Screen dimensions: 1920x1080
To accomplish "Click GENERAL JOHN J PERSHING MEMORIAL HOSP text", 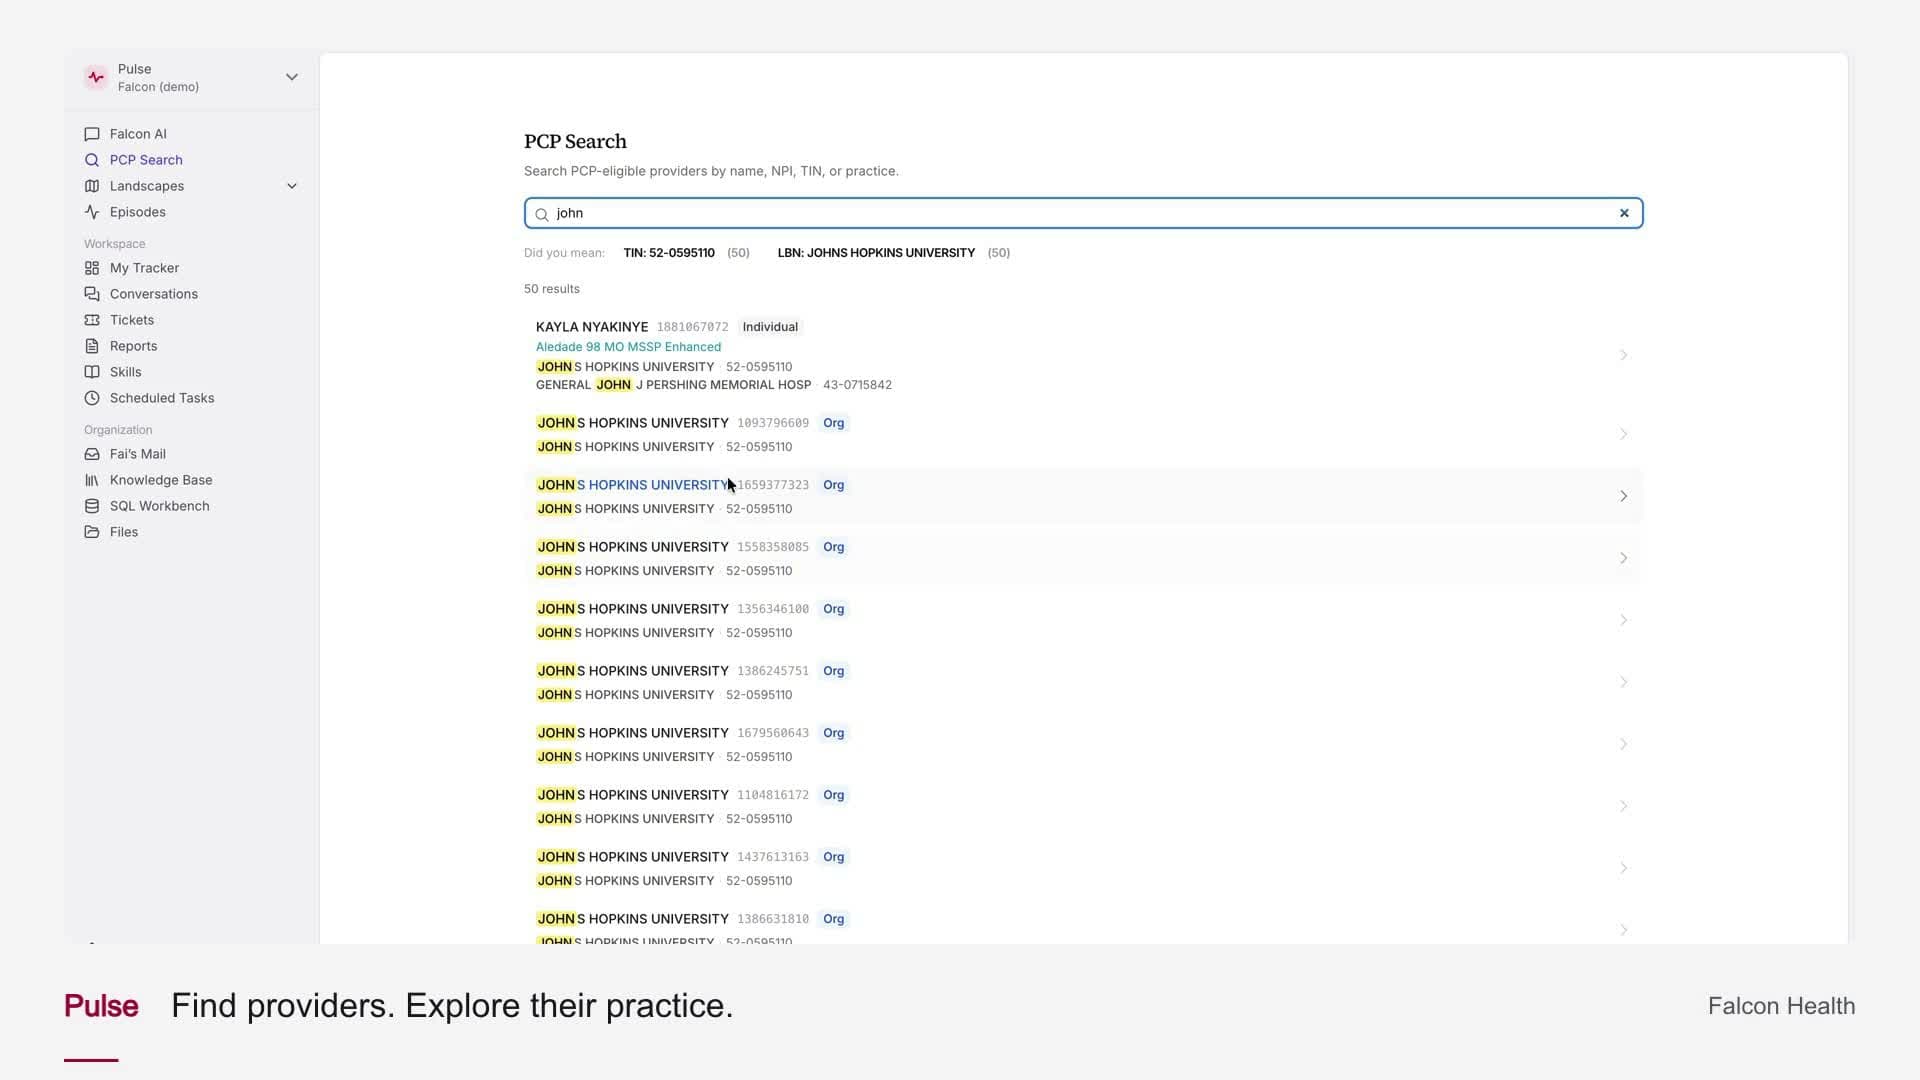I will click(673, 385).
